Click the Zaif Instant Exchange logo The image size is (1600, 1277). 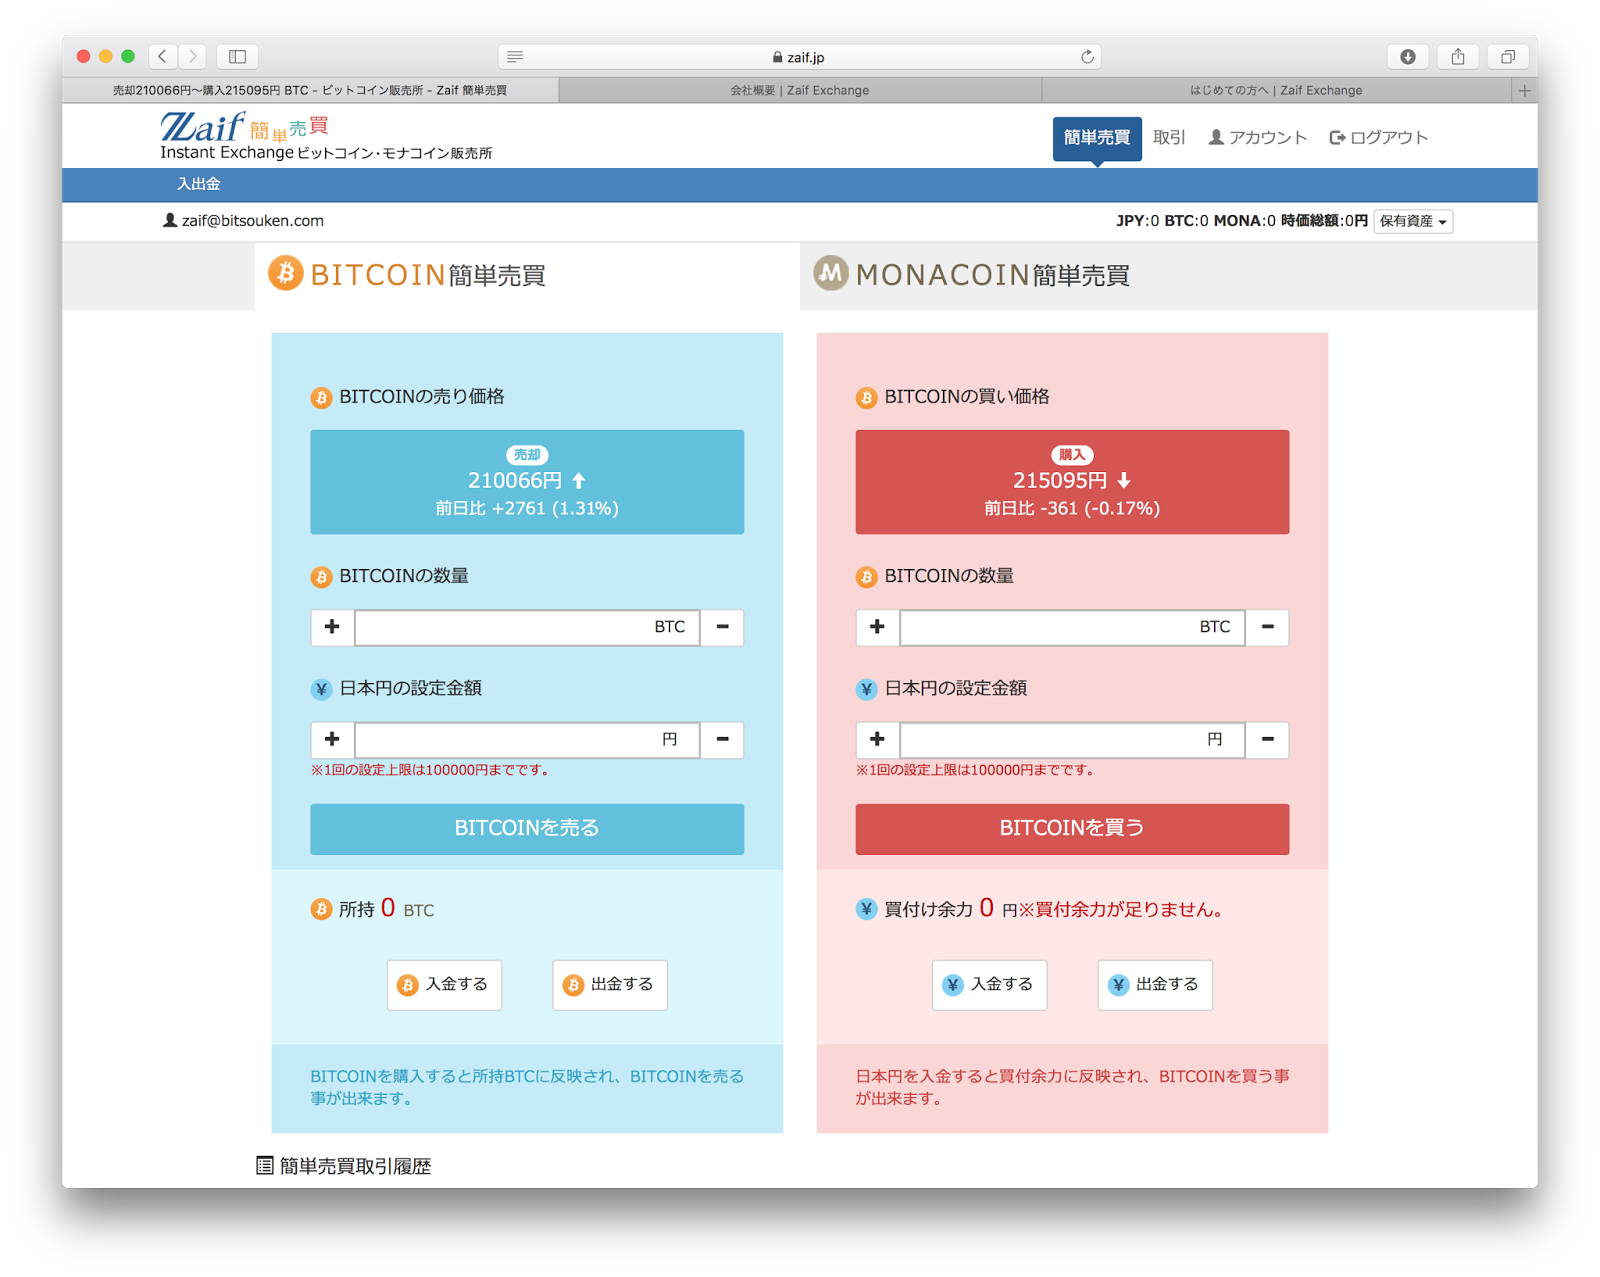tap(325, 136)
